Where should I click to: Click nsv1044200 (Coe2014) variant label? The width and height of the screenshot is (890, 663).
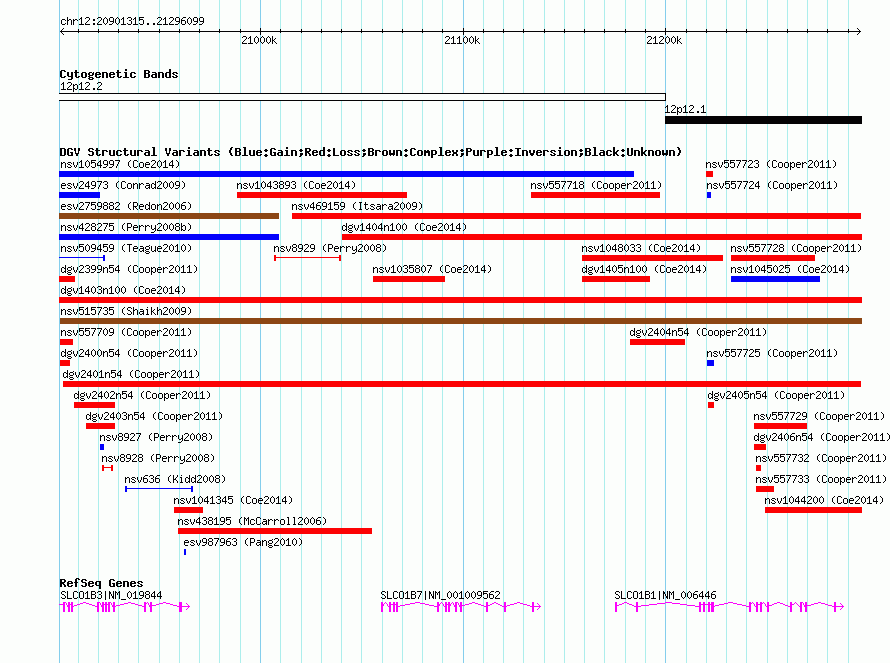(x=824, y=500)
